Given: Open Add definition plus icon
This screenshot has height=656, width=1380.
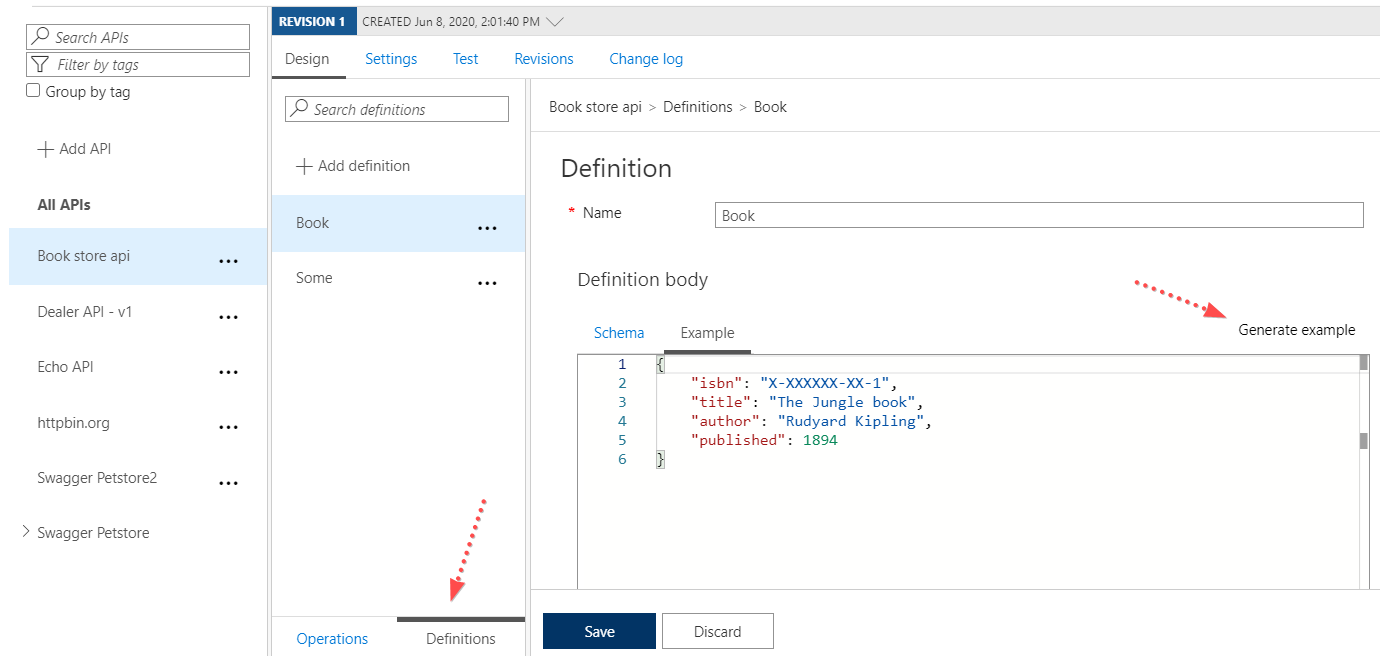Looking at the screenshot, I should 305,166.
